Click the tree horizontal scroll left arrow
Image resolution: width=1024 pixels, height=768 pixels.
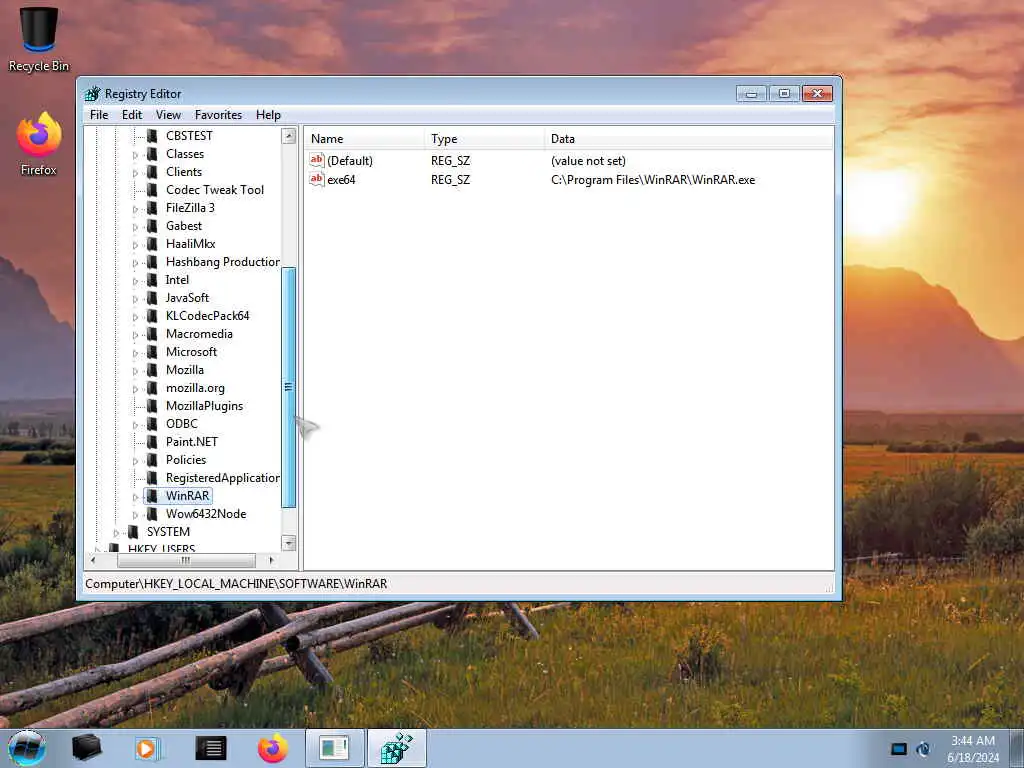pos(93,560)
